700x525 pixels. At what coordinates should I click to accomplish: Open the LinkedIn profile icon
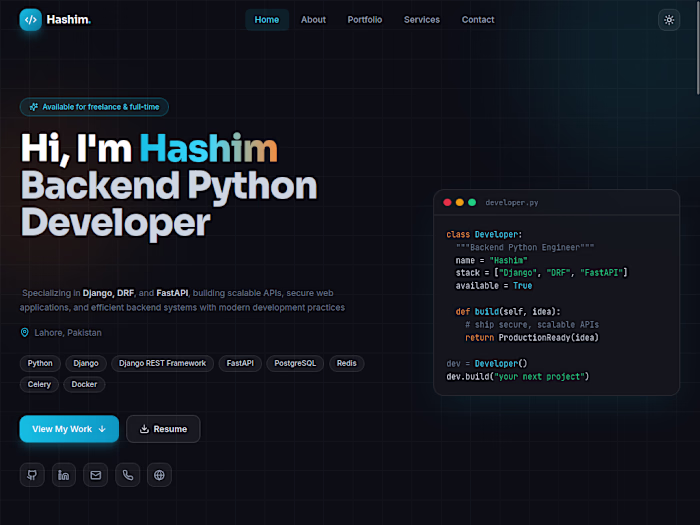point(64,475)
